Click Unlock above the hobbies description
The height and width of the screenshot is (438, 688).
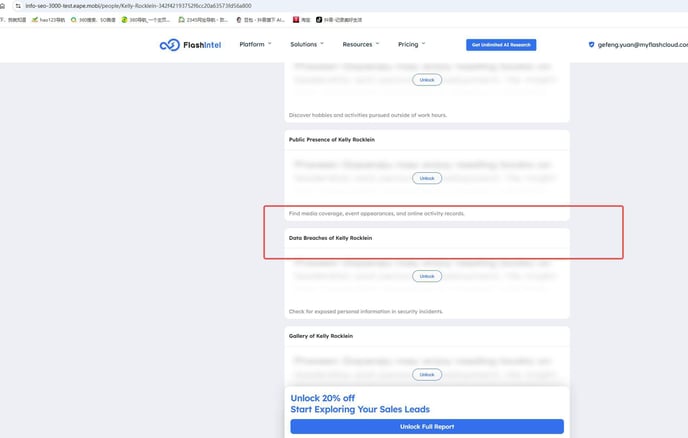tap(427, 80)
